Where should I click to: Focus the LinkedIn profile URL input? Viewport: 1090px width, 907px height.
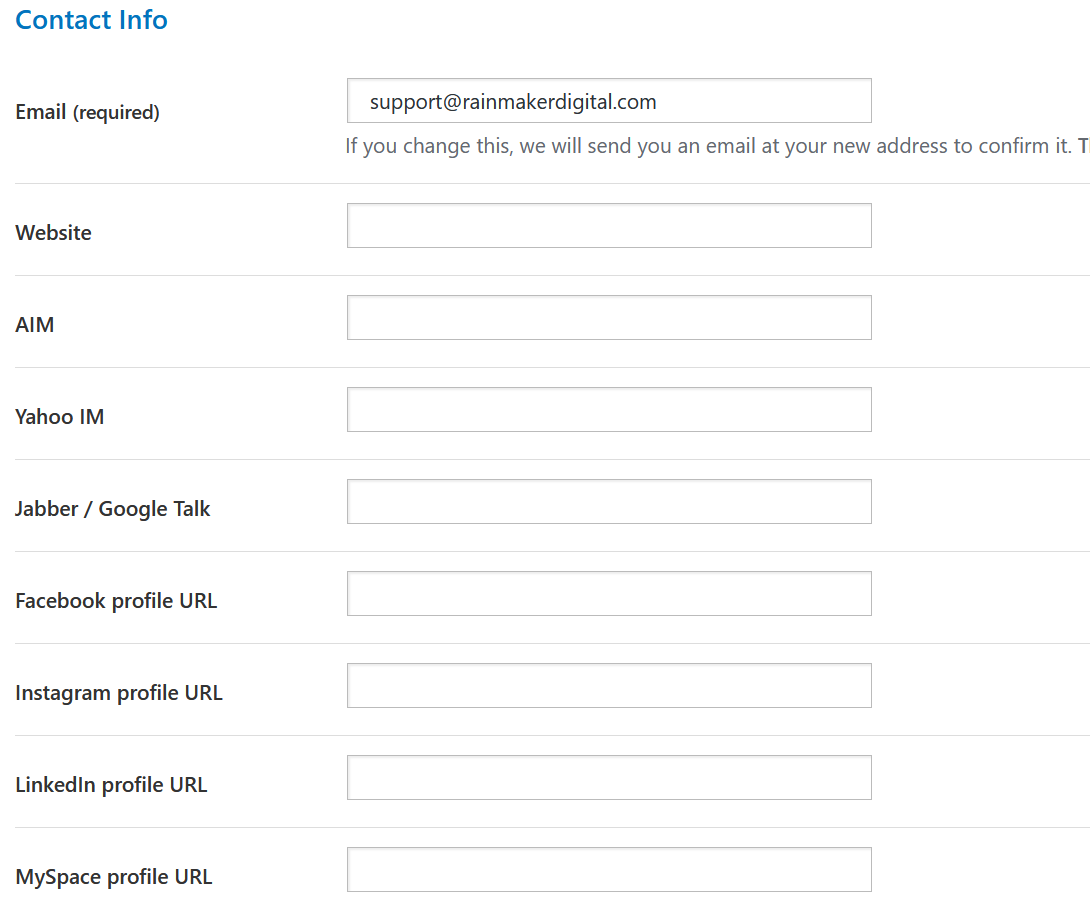(x=609, y=778)
